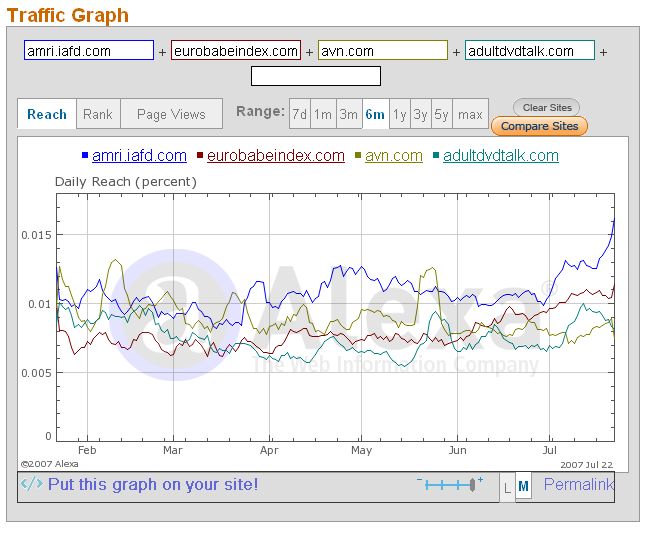Select the 6m range
The image size is (652, 535).
point(375,114)
